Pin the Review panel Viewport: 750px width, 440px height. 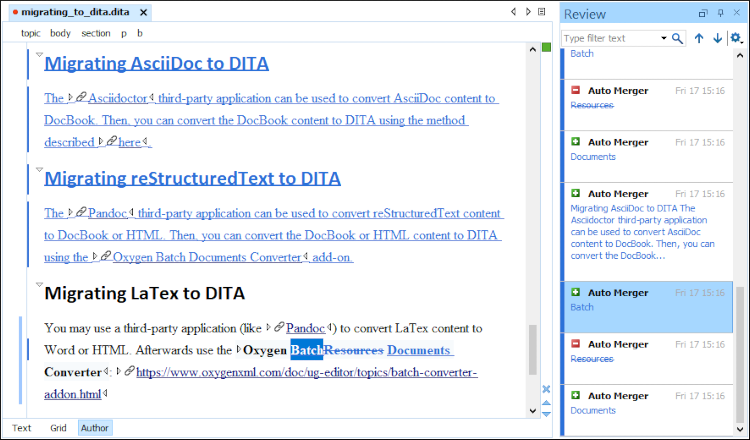(x=719, y=13)
